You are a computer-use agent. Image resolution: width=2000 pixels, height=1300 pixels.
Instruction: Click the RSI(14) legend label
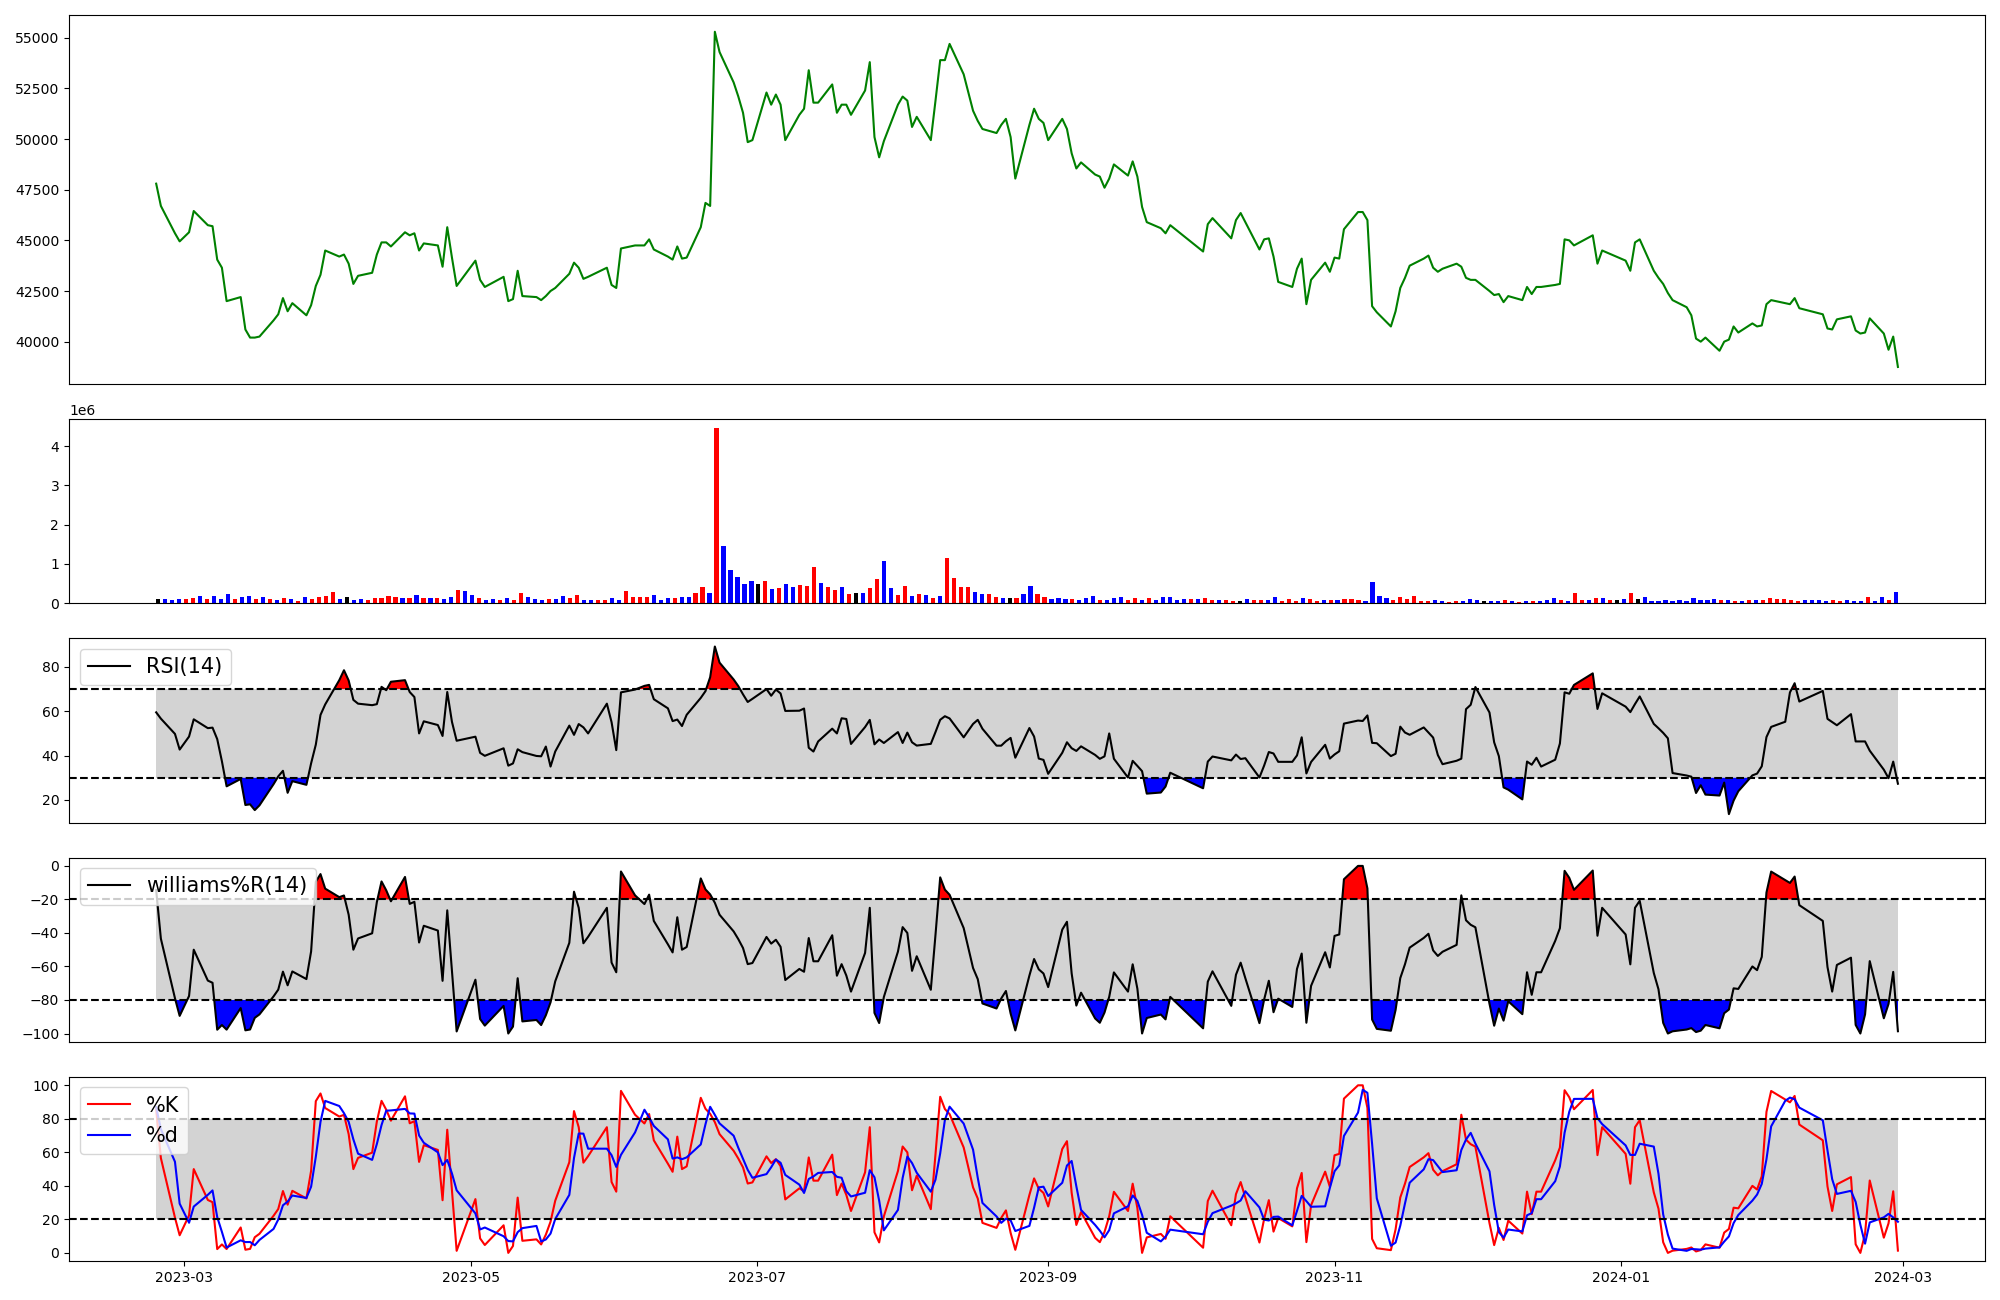(184, 666)
